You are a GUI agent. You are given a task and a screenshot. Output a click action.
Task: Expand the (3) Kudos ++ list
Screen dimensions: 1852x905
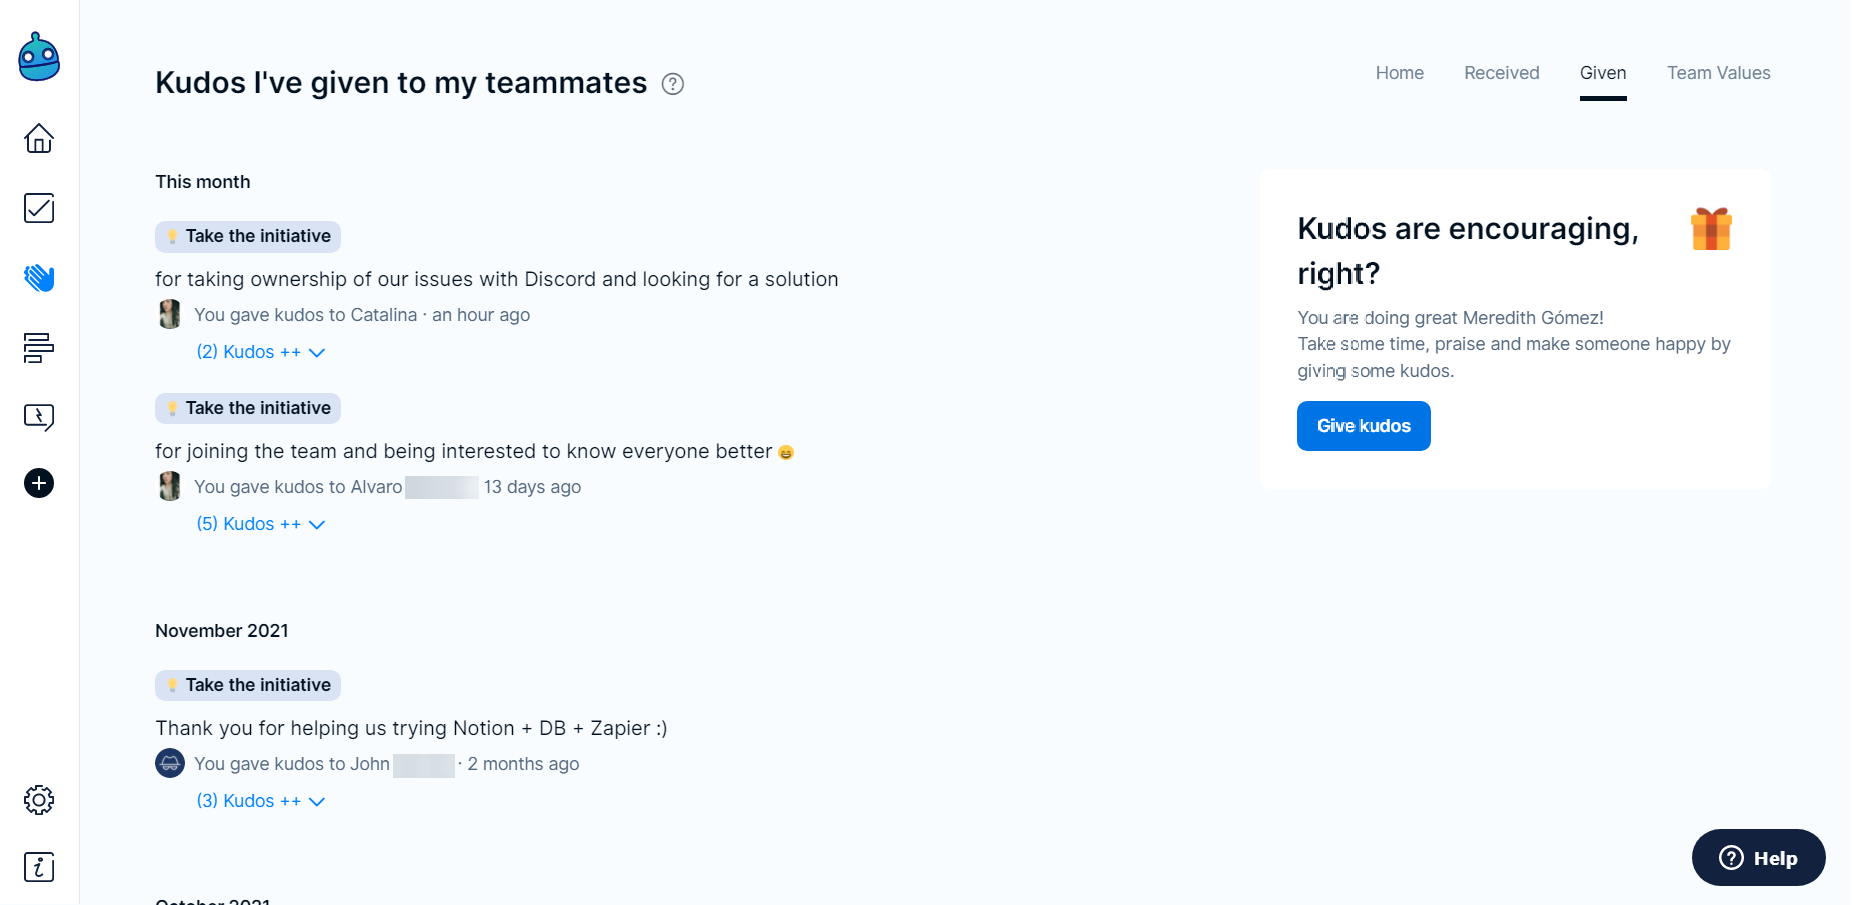click(x=260, y=801)
